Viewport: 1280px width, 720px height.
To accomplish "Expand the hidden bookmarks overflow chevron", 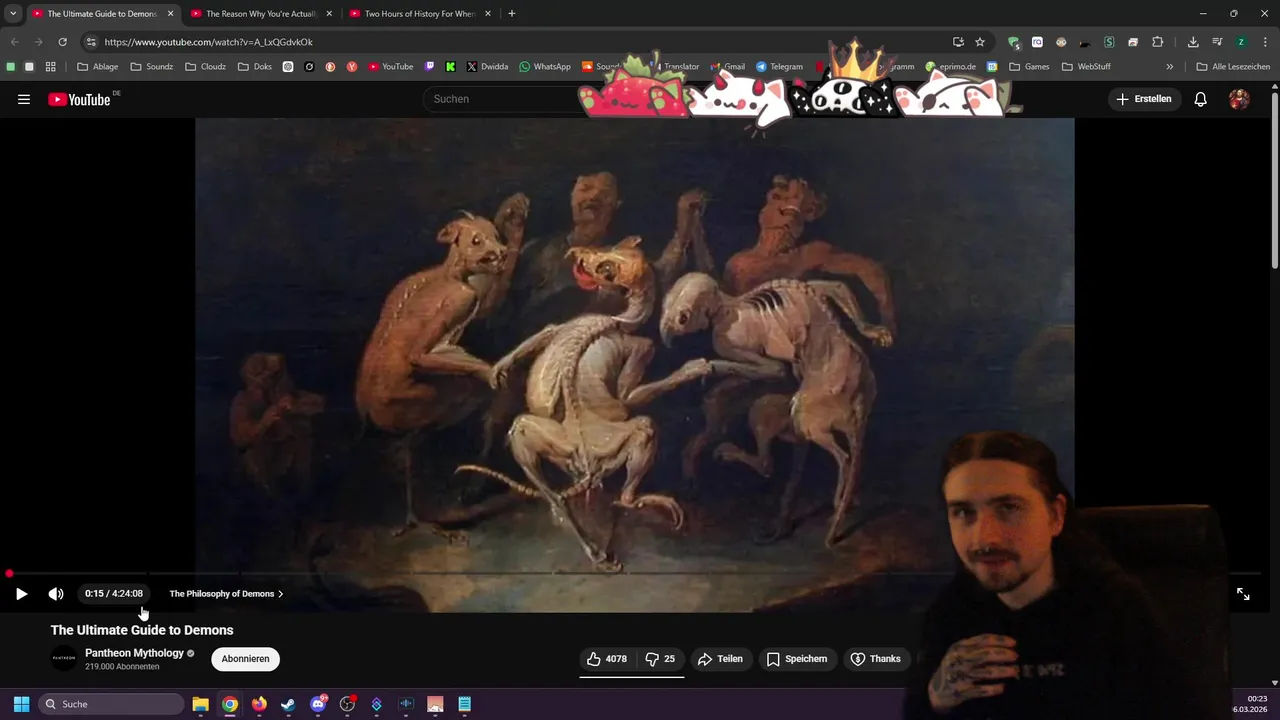I will pos(1170,67).
